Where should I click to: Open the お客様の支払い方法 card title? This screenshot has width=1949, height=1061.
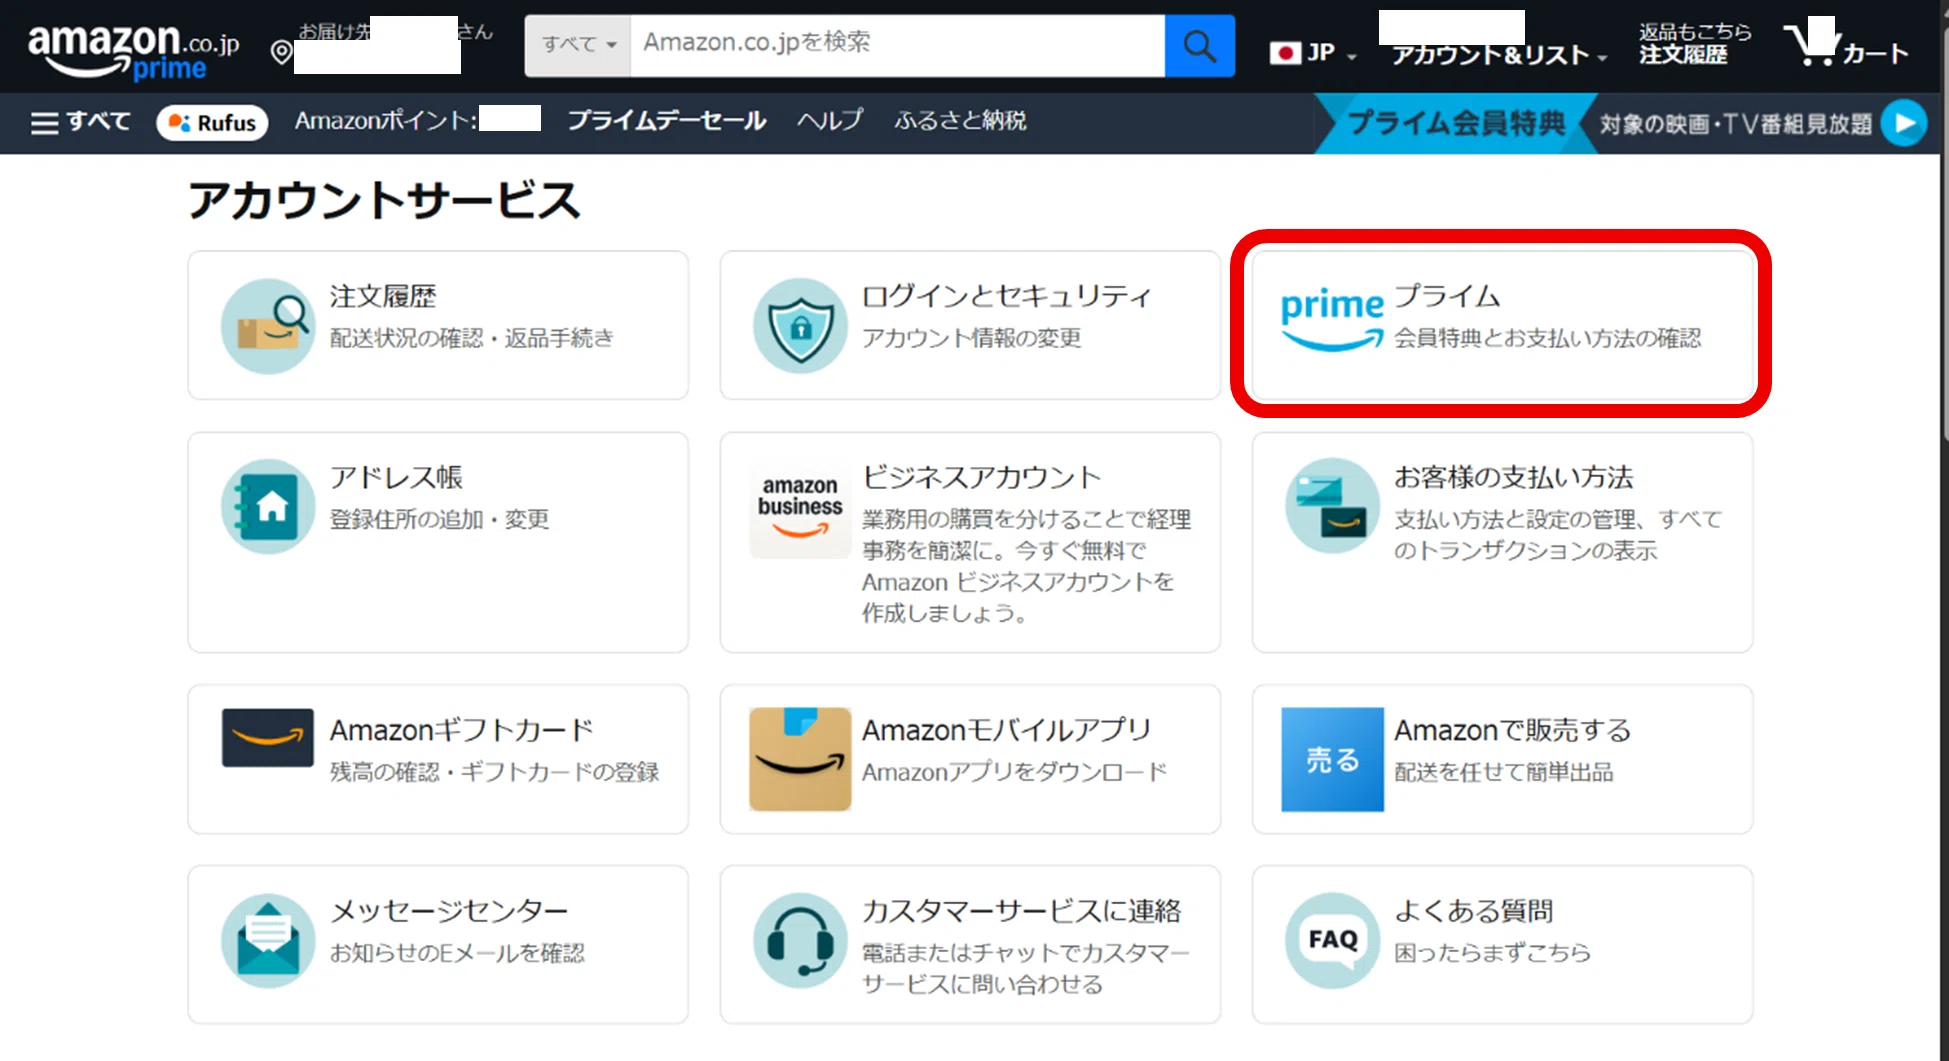(x=1513, y=477)
